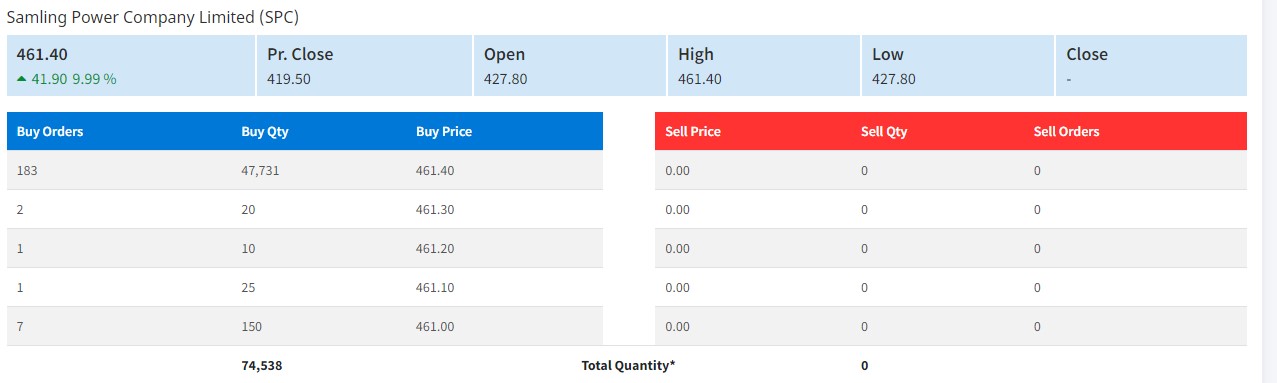Click the High price 461.40 cell
This screenshot has width=1277, height=383.
coord(762,66)
